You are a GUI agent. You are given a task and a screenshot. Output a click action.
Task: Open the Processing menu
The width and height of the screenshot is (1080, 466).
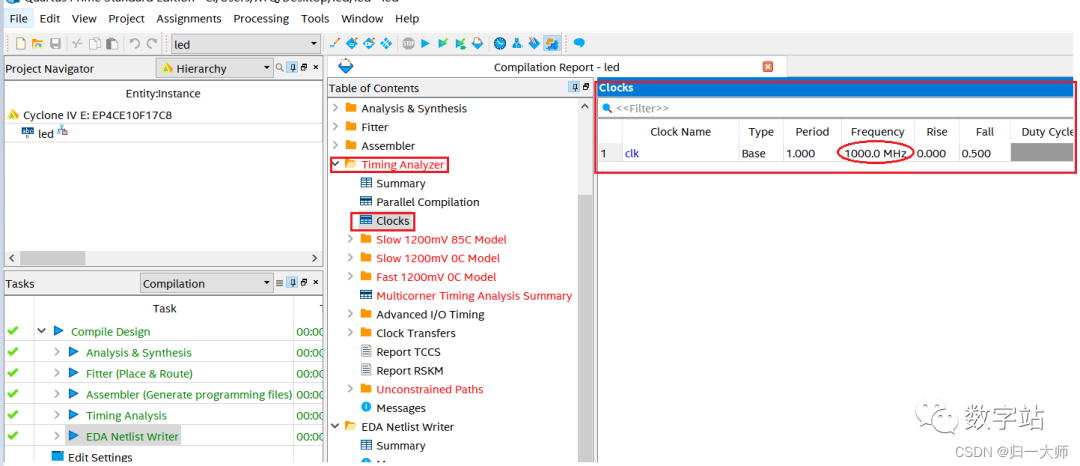click(x=261, y=19)
